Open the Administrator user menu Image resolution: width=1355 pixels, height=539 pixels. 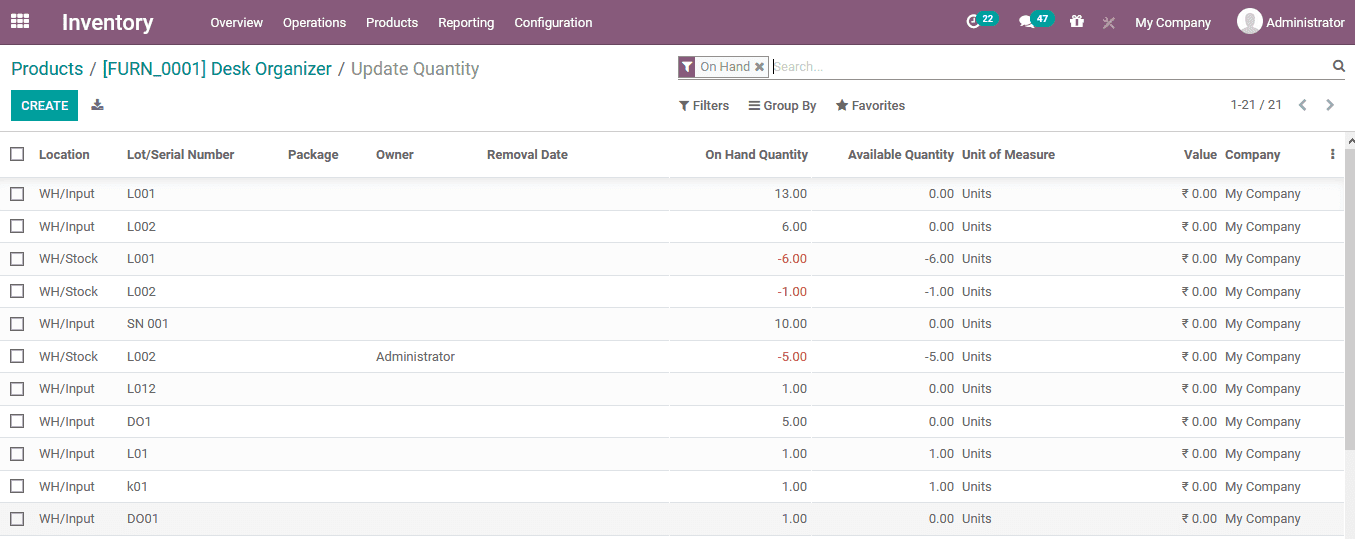pyautogui.click(x=1290, y=22)
